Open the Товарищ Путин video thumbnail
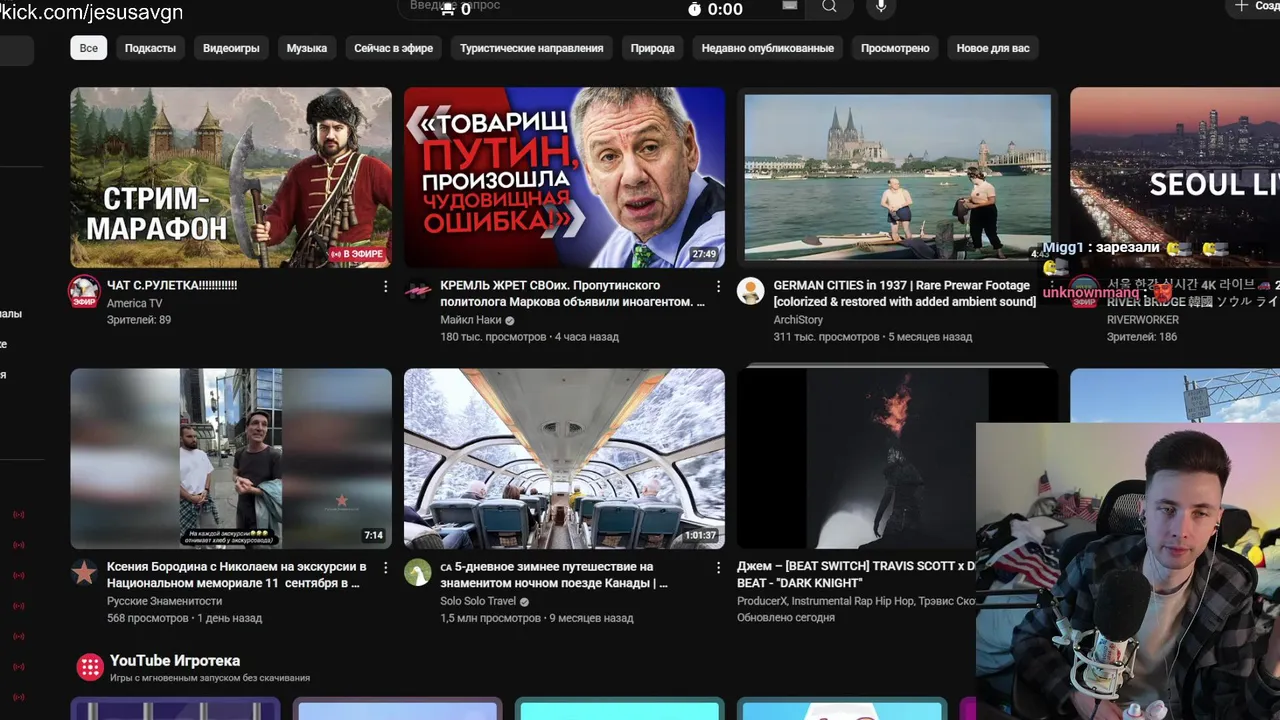This screenshot has width=1280, height=720. pos(564,177)
